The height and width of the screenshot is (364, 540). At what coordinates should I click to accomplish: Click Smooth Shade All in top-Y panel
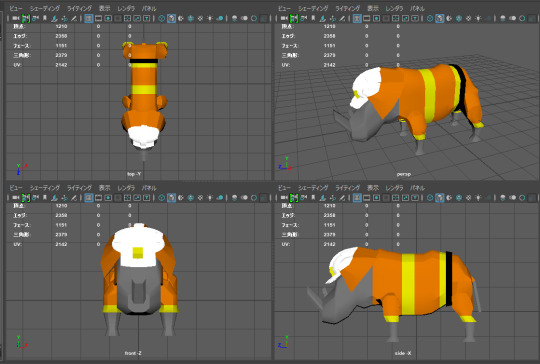[x=171, y=18]
